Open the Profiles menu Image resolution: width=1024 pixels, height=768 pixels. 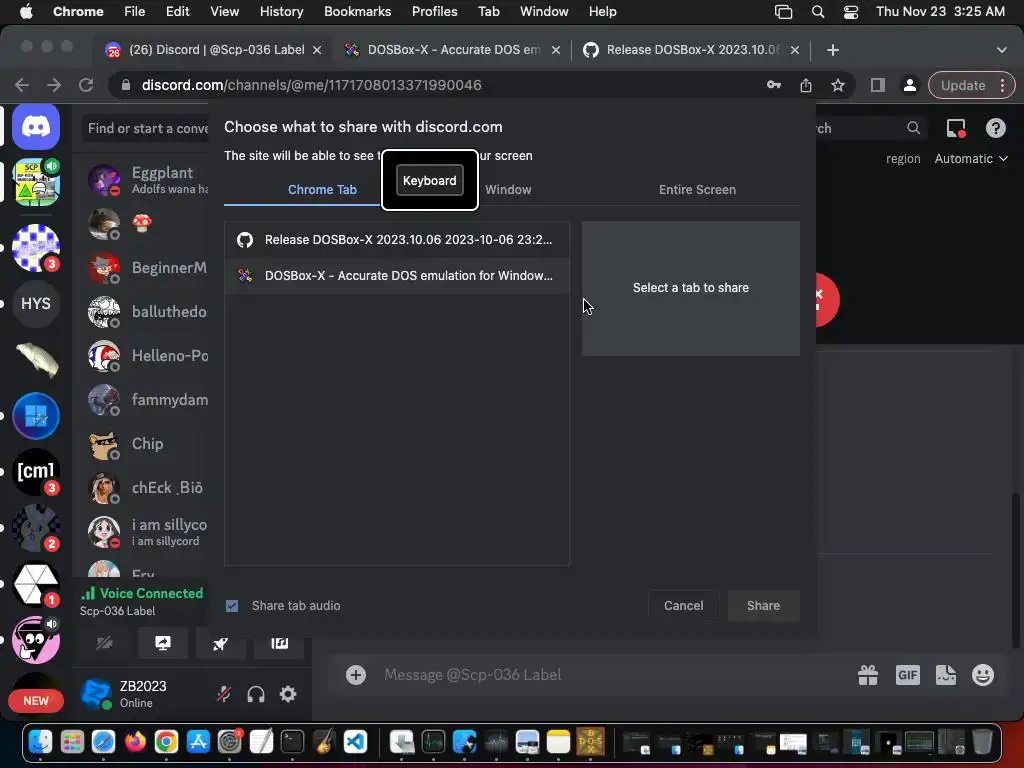[x=434, y=12]
